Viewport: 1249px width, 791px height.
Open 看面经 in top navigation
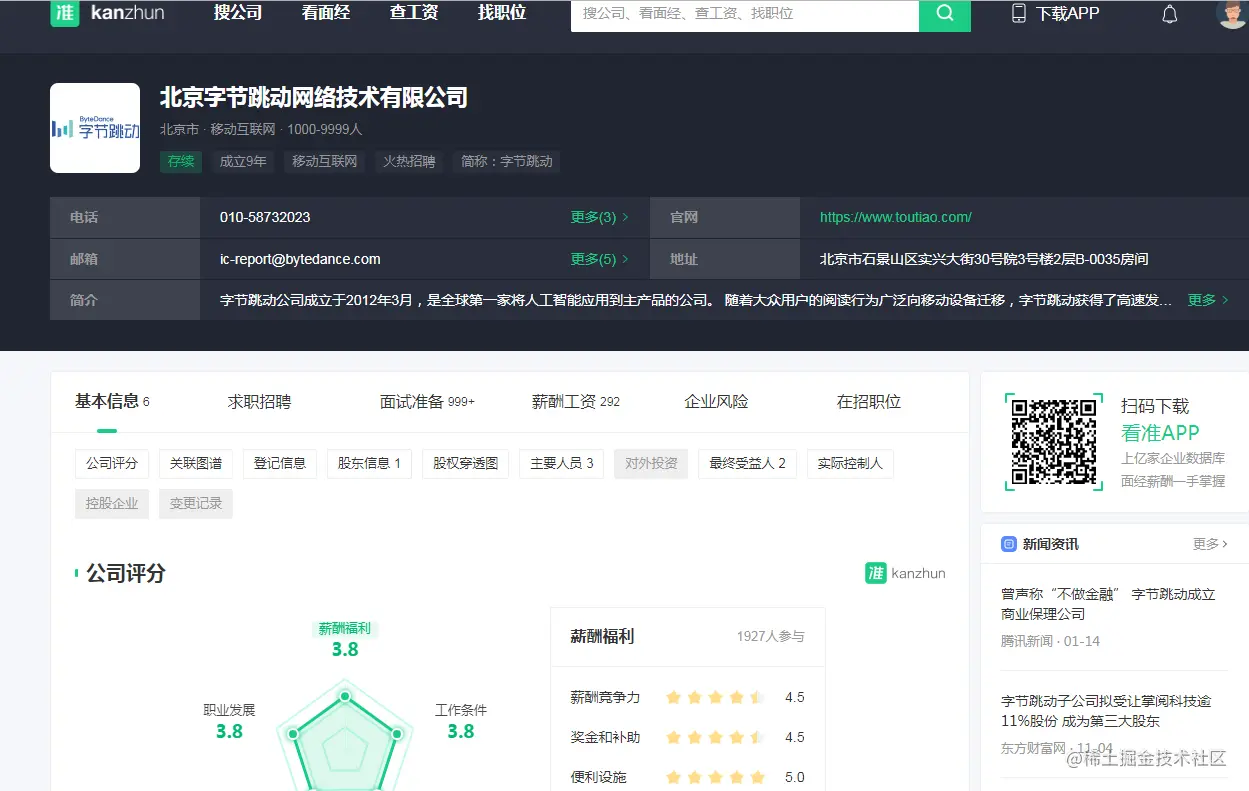pos(326,13)
